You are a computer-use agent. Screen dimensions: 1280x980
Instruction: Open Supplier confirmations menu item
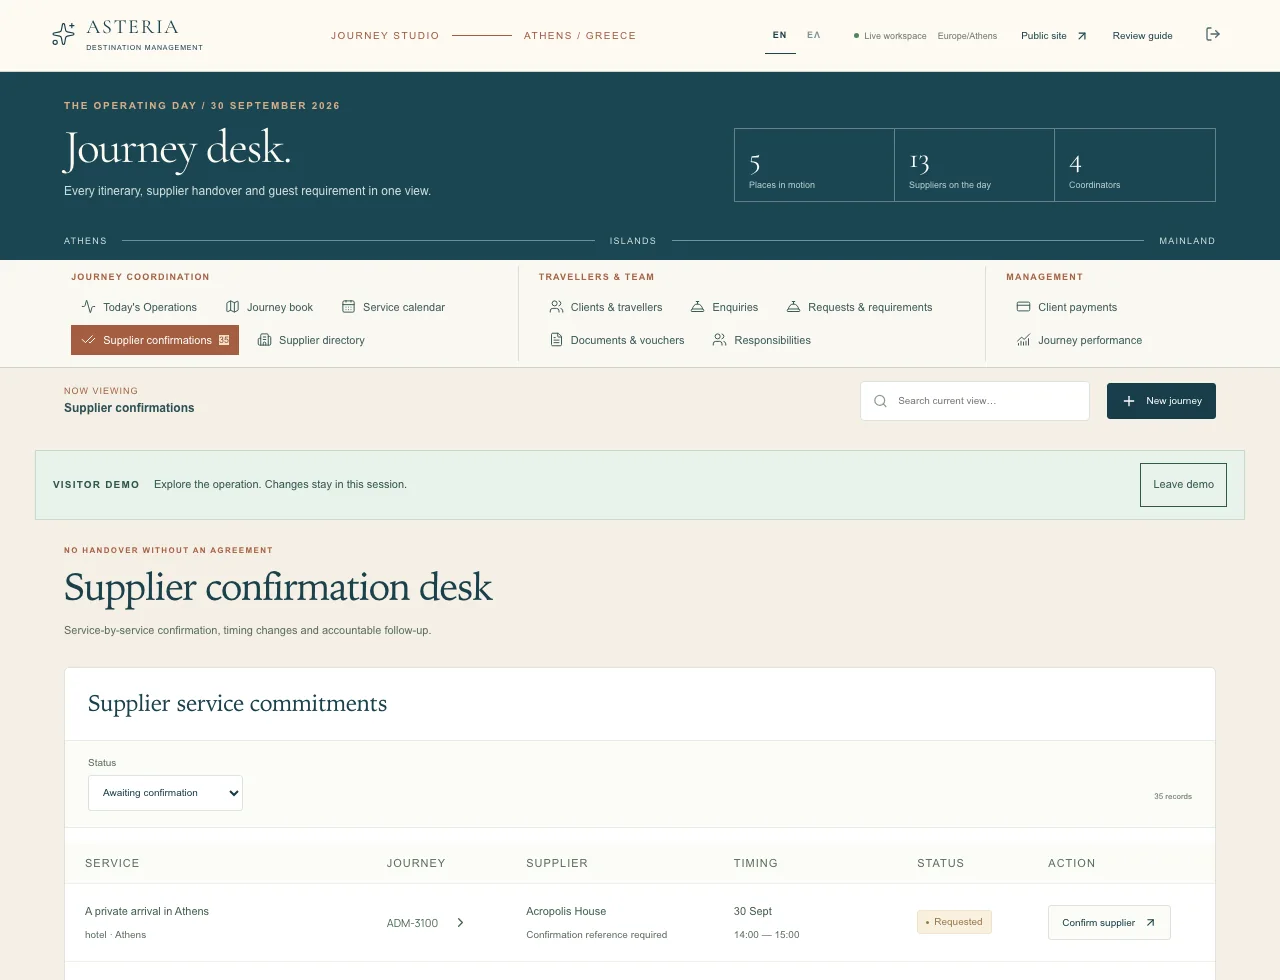155,340
